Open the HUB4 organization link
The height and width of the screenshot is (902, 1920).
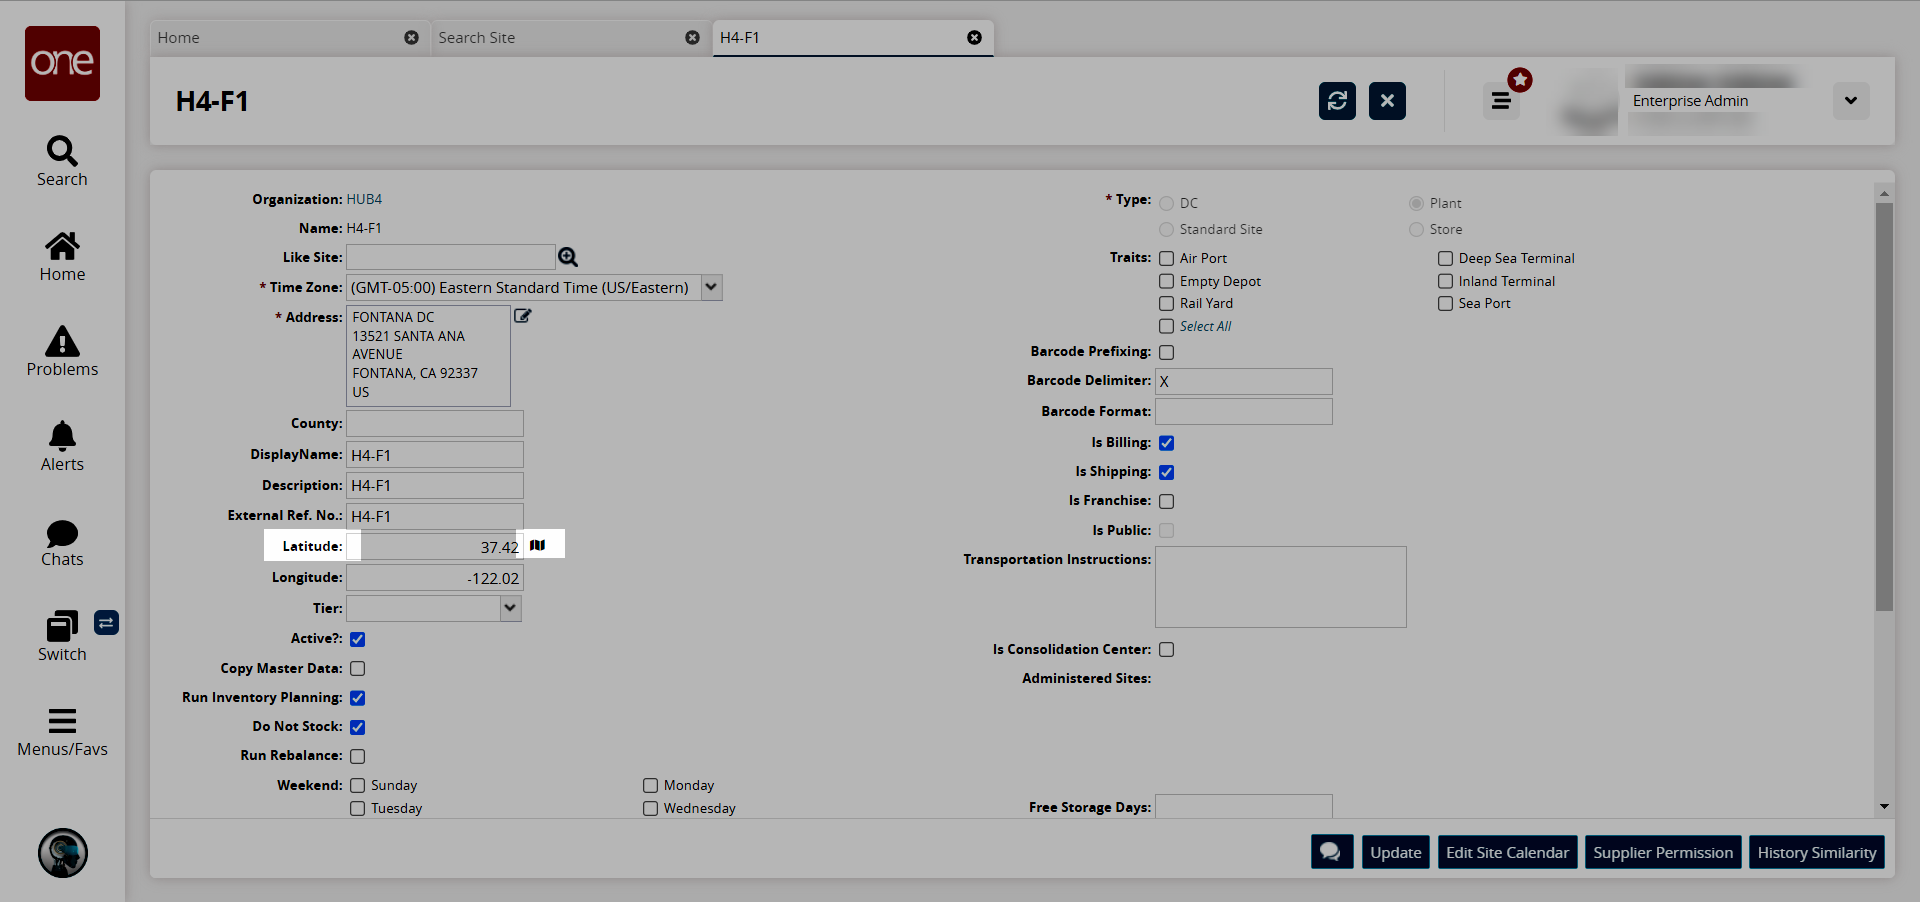tap(364, 199)
